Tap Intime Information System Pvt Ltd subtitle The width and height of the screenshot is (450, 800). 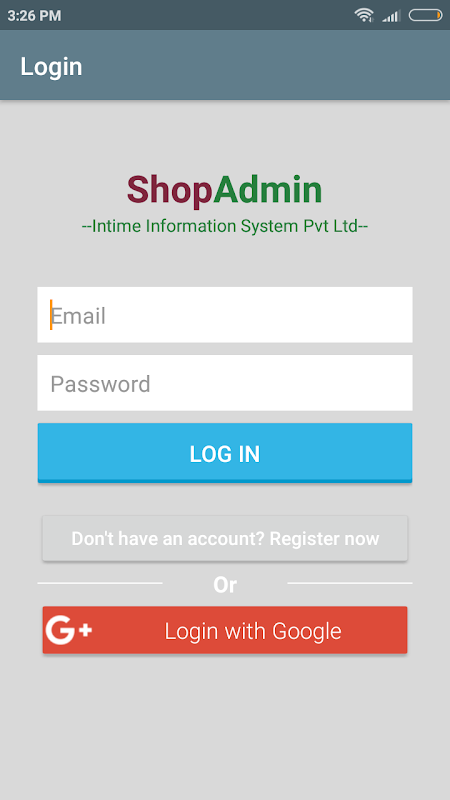(x=225, y=226)
